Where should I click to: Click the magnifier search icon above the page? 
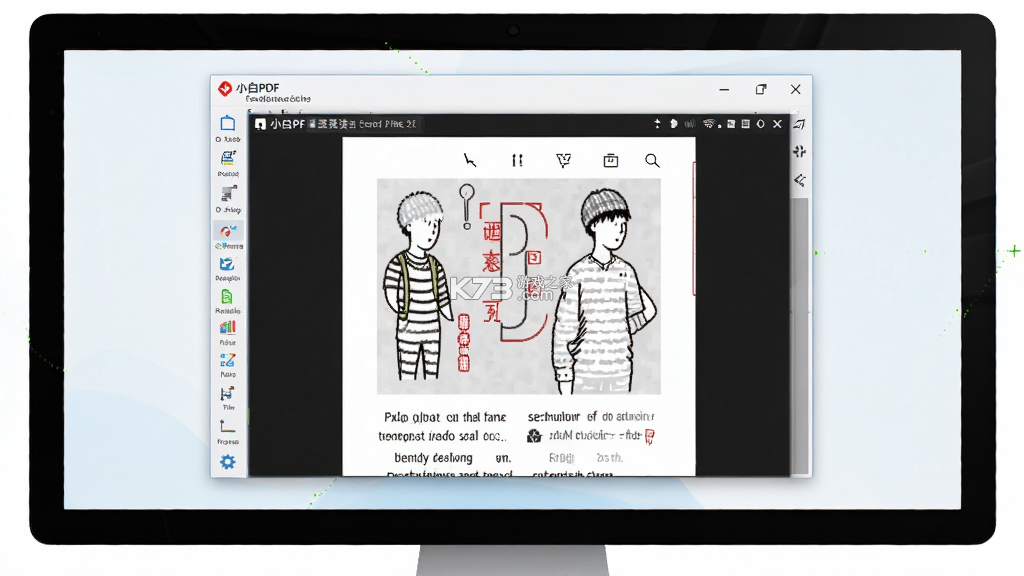tap(652, 161)
